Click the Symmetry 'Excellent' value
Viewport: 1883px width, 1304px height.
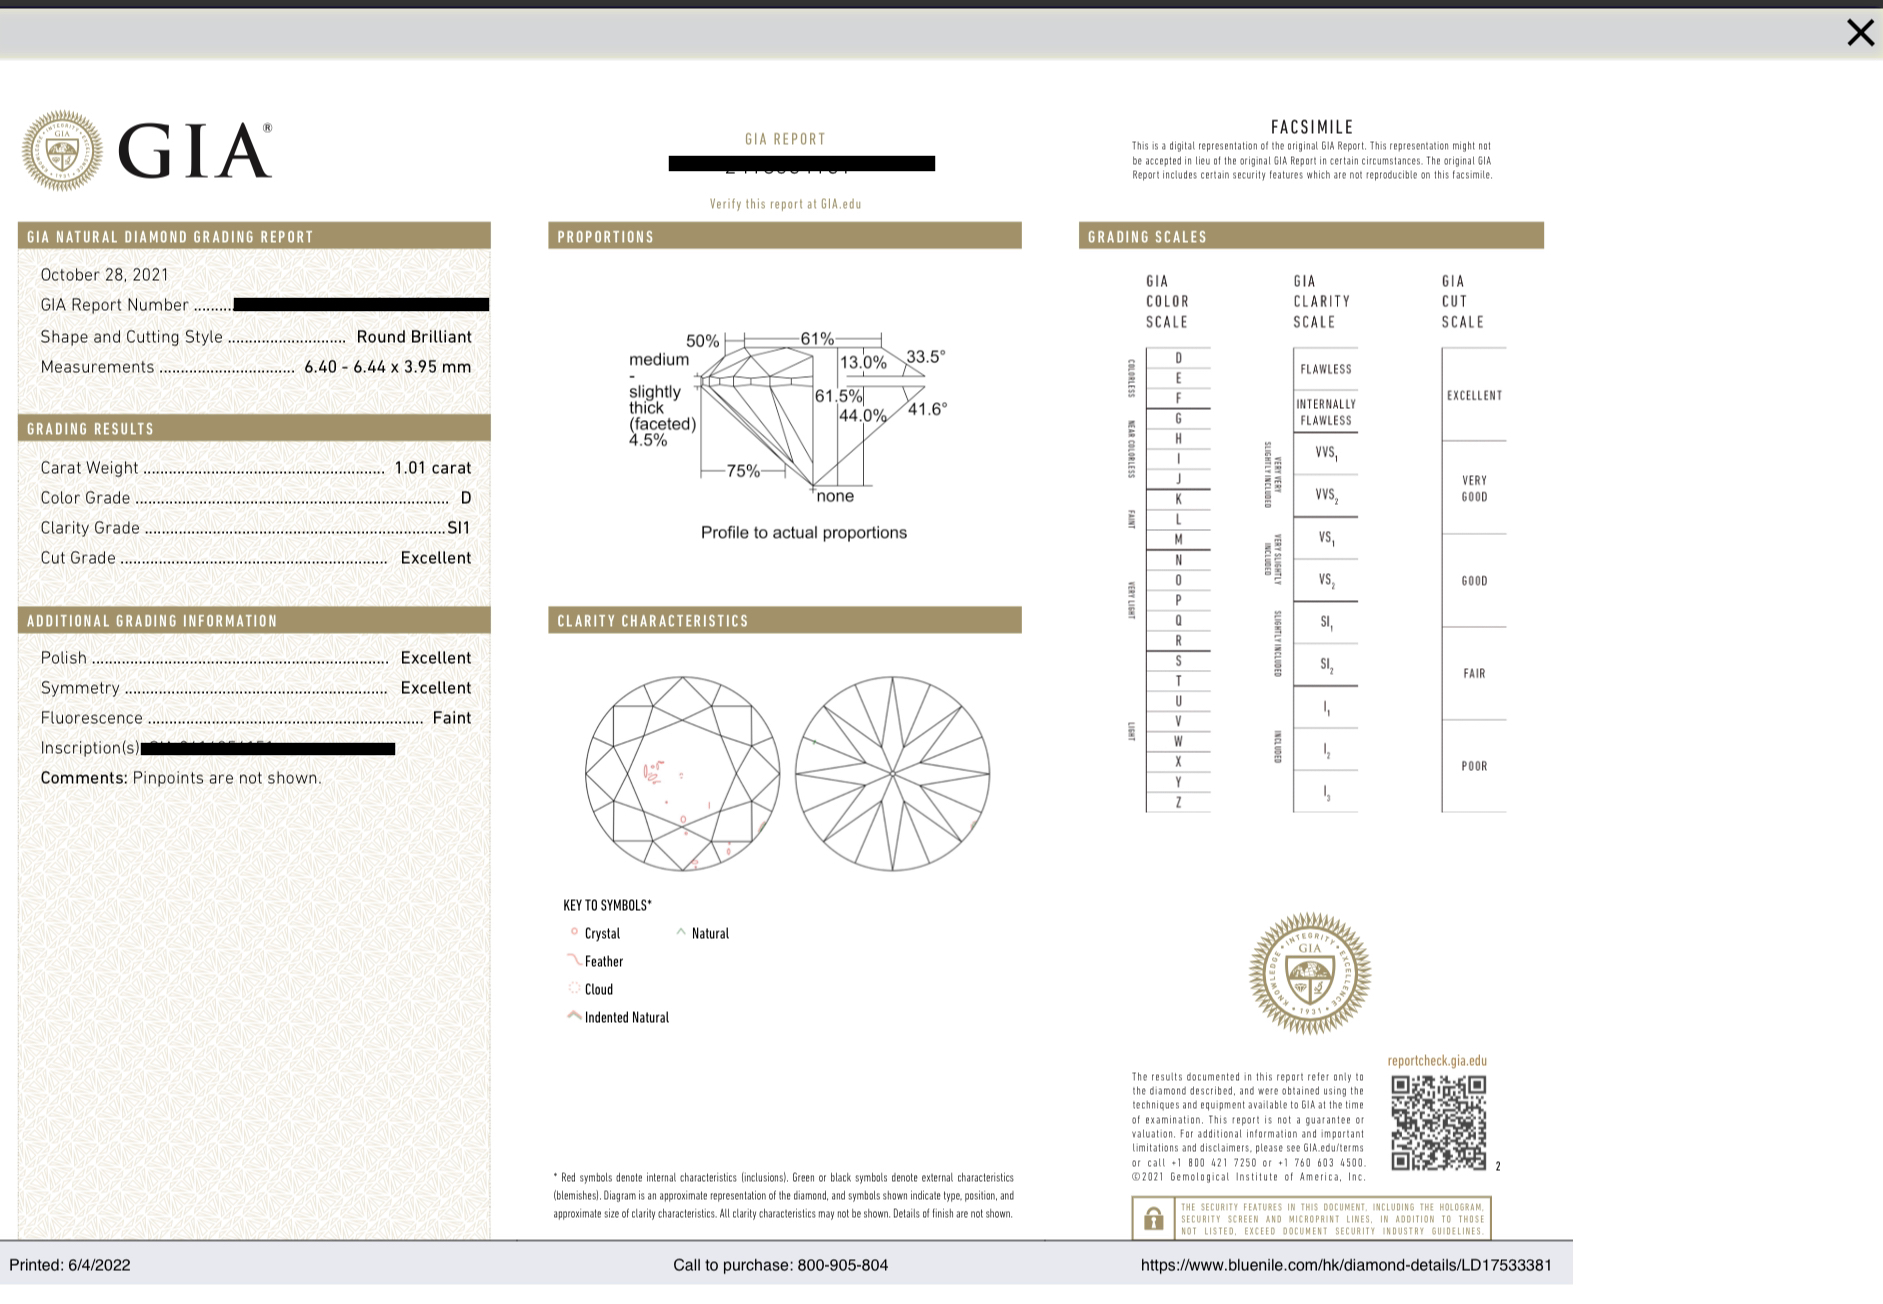[x=436, y=688]
